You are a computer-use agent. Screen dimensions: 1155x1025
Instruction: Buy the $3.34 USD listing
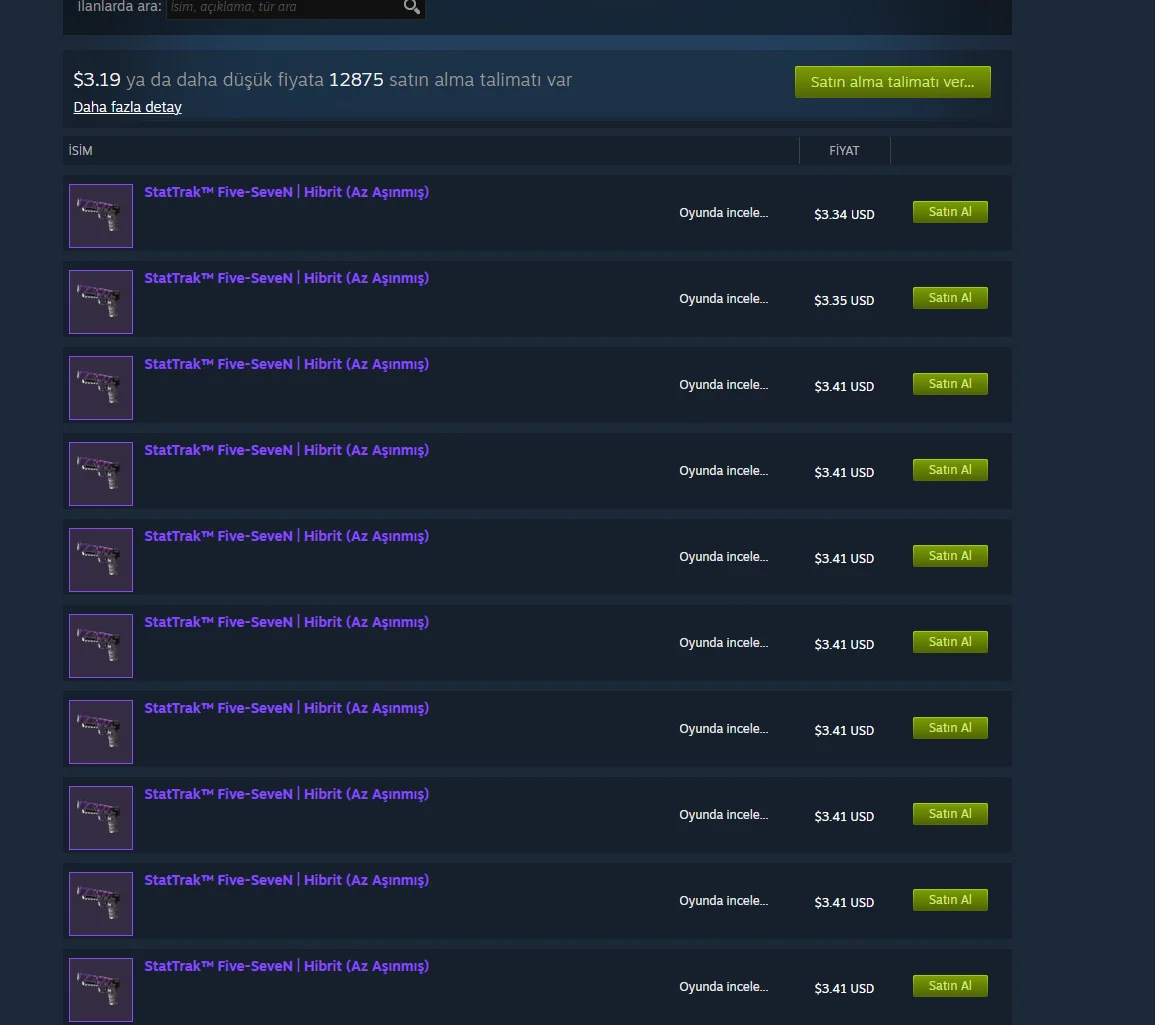pyautogui.click(x=949, y=212)
